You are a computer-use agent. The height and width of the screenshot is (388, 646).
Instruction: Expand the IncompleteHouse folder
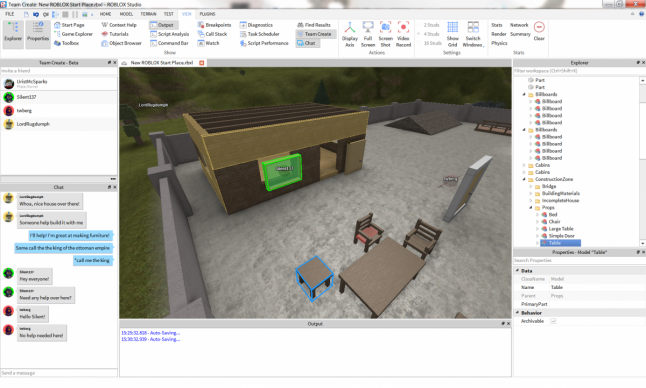tap(531, 201)
